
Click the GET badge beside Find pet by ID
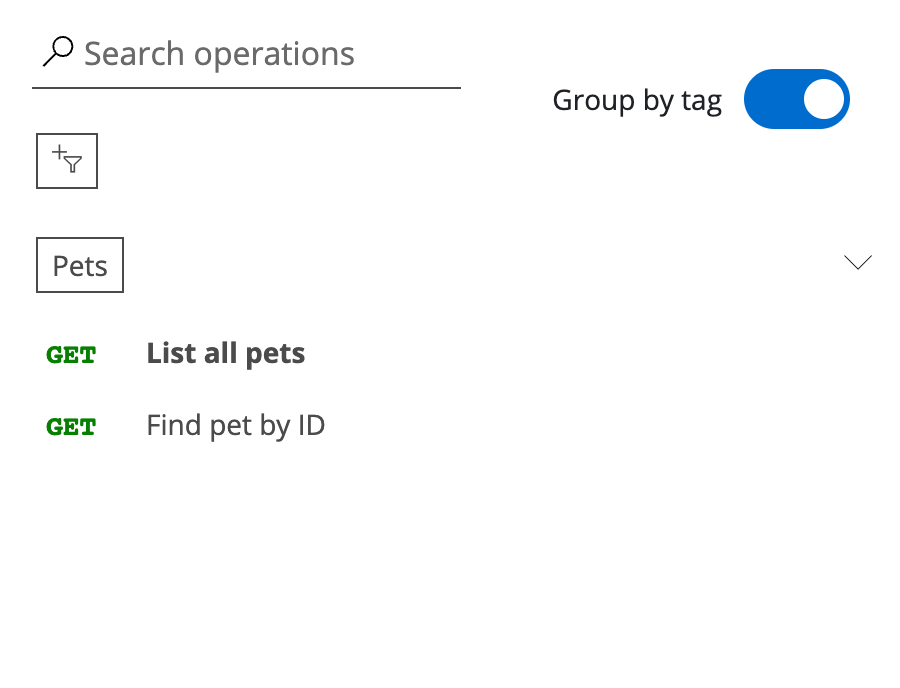click(71, 427)
